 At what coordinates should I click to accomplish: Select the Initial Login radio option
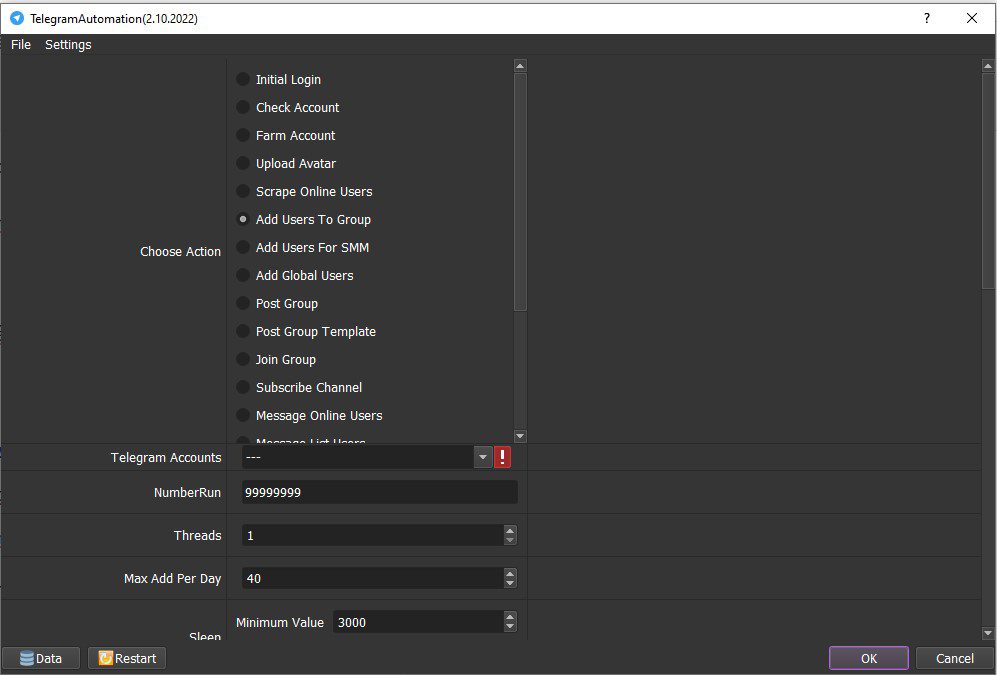[243, 79]
